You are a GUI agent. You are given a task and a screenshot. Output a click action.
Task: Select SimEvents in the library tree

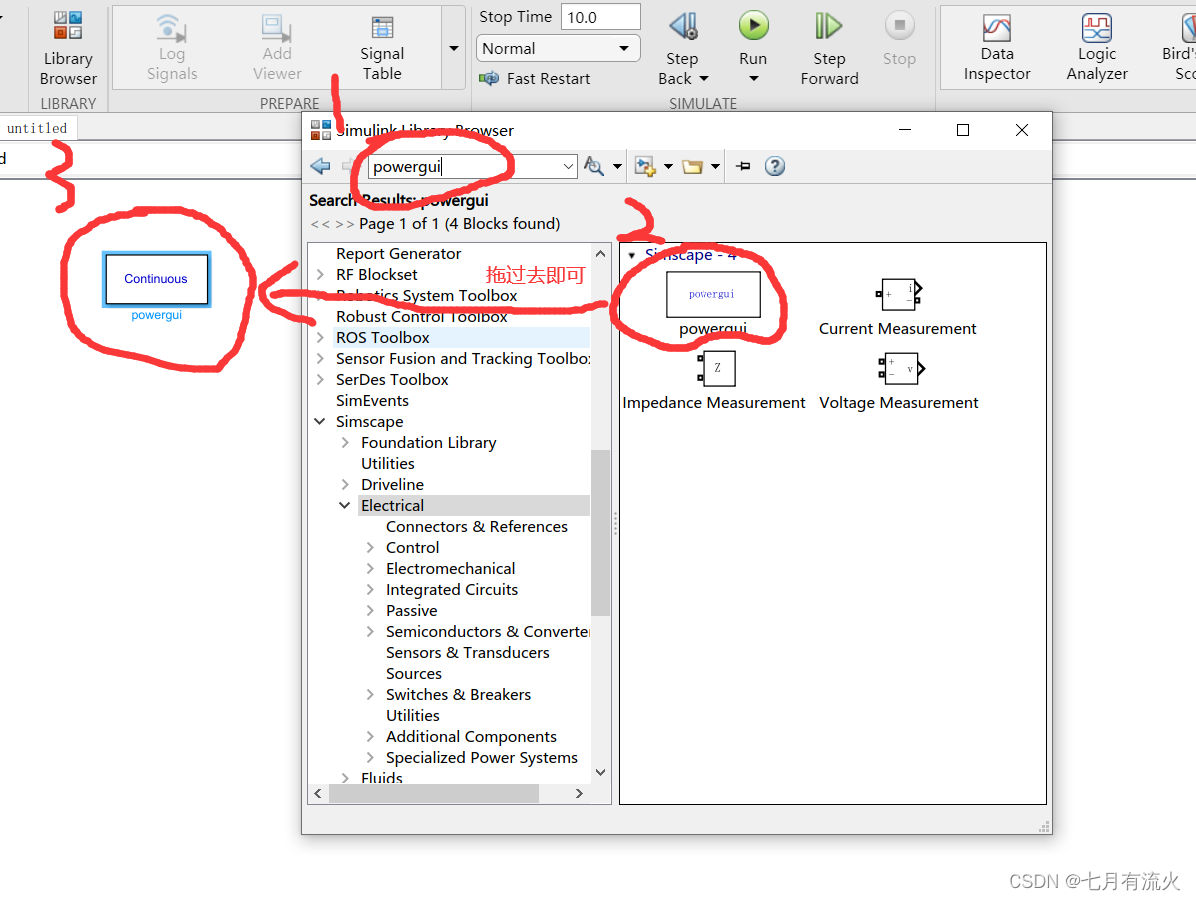[x=372, y=400]
